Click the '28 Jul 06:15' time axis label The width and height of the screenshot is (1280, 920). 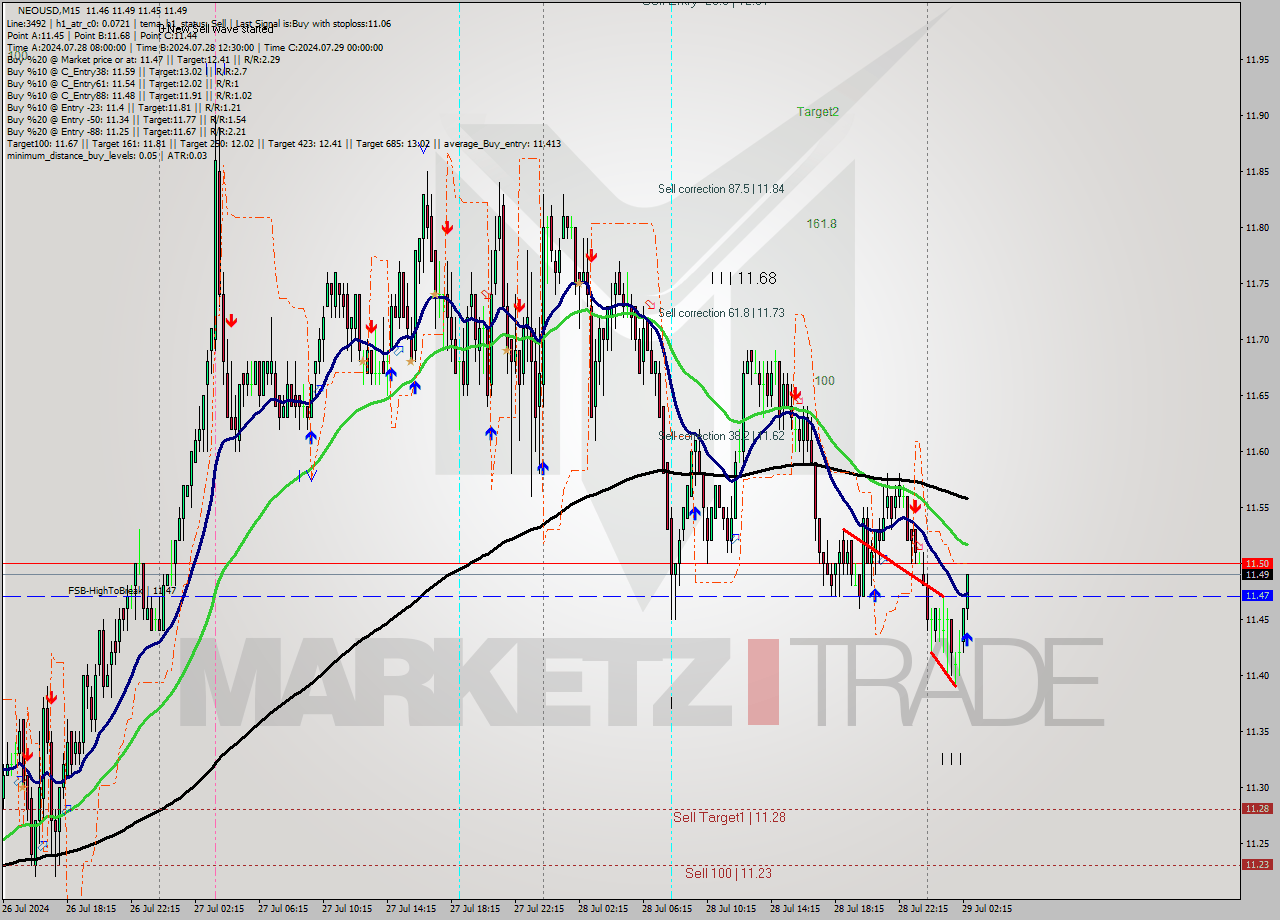coord(668,909)
